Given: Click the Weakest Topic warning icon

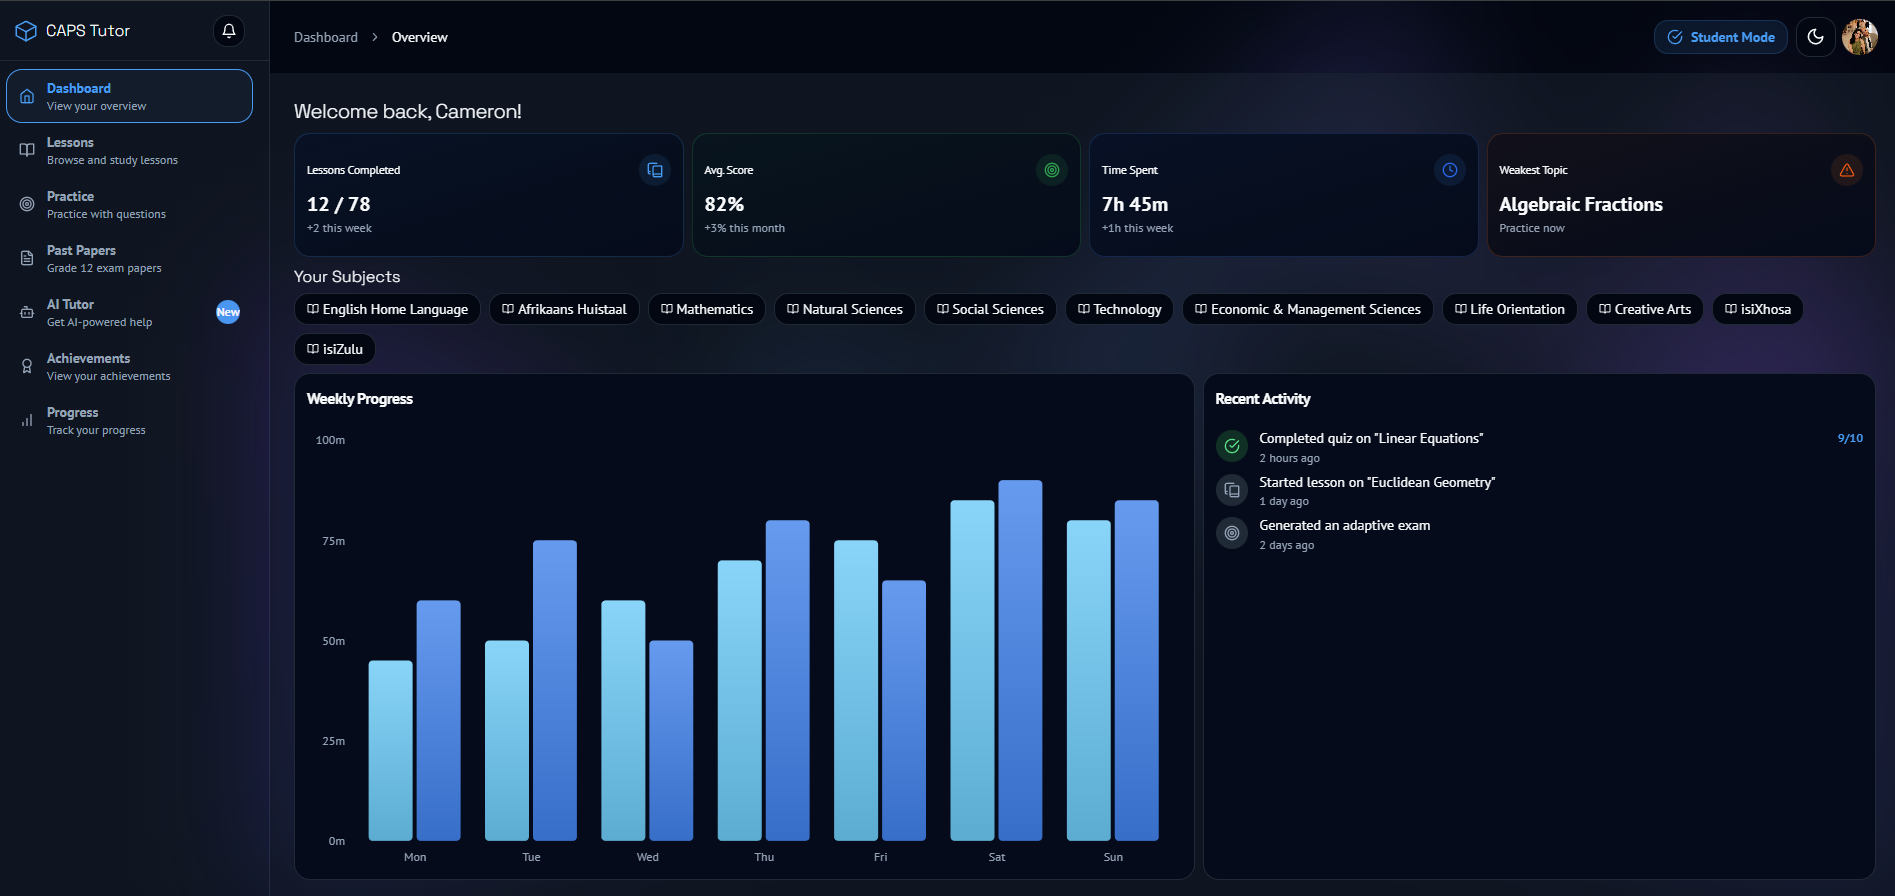Looking at the screenshot, I should coord(1846,170).
